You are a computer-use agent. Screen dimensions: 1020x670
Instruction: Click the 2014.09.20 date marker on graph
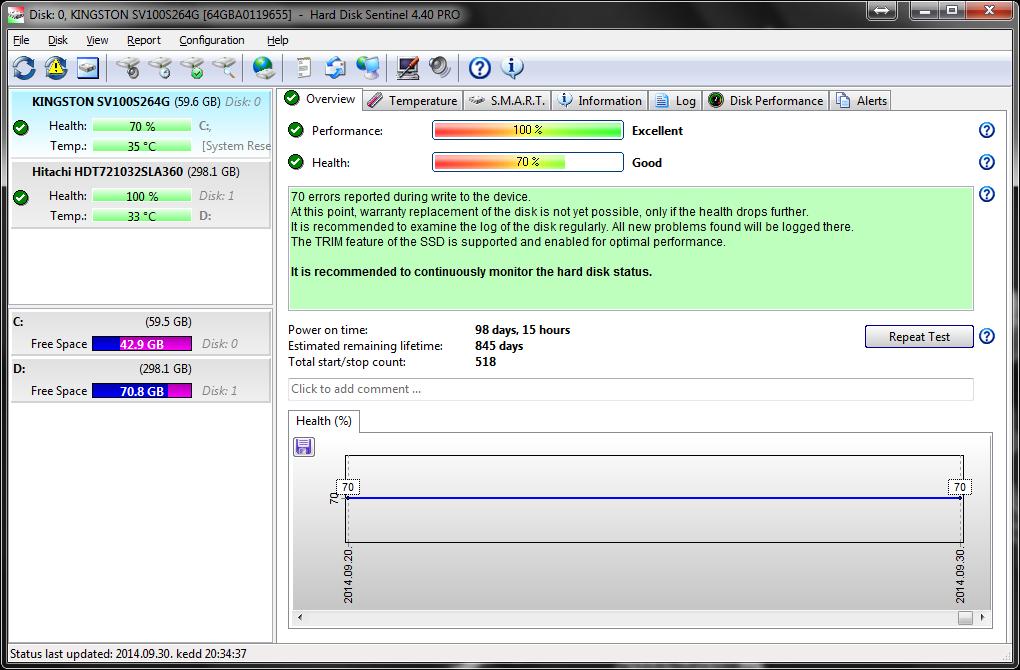click(x=348, y=576)
